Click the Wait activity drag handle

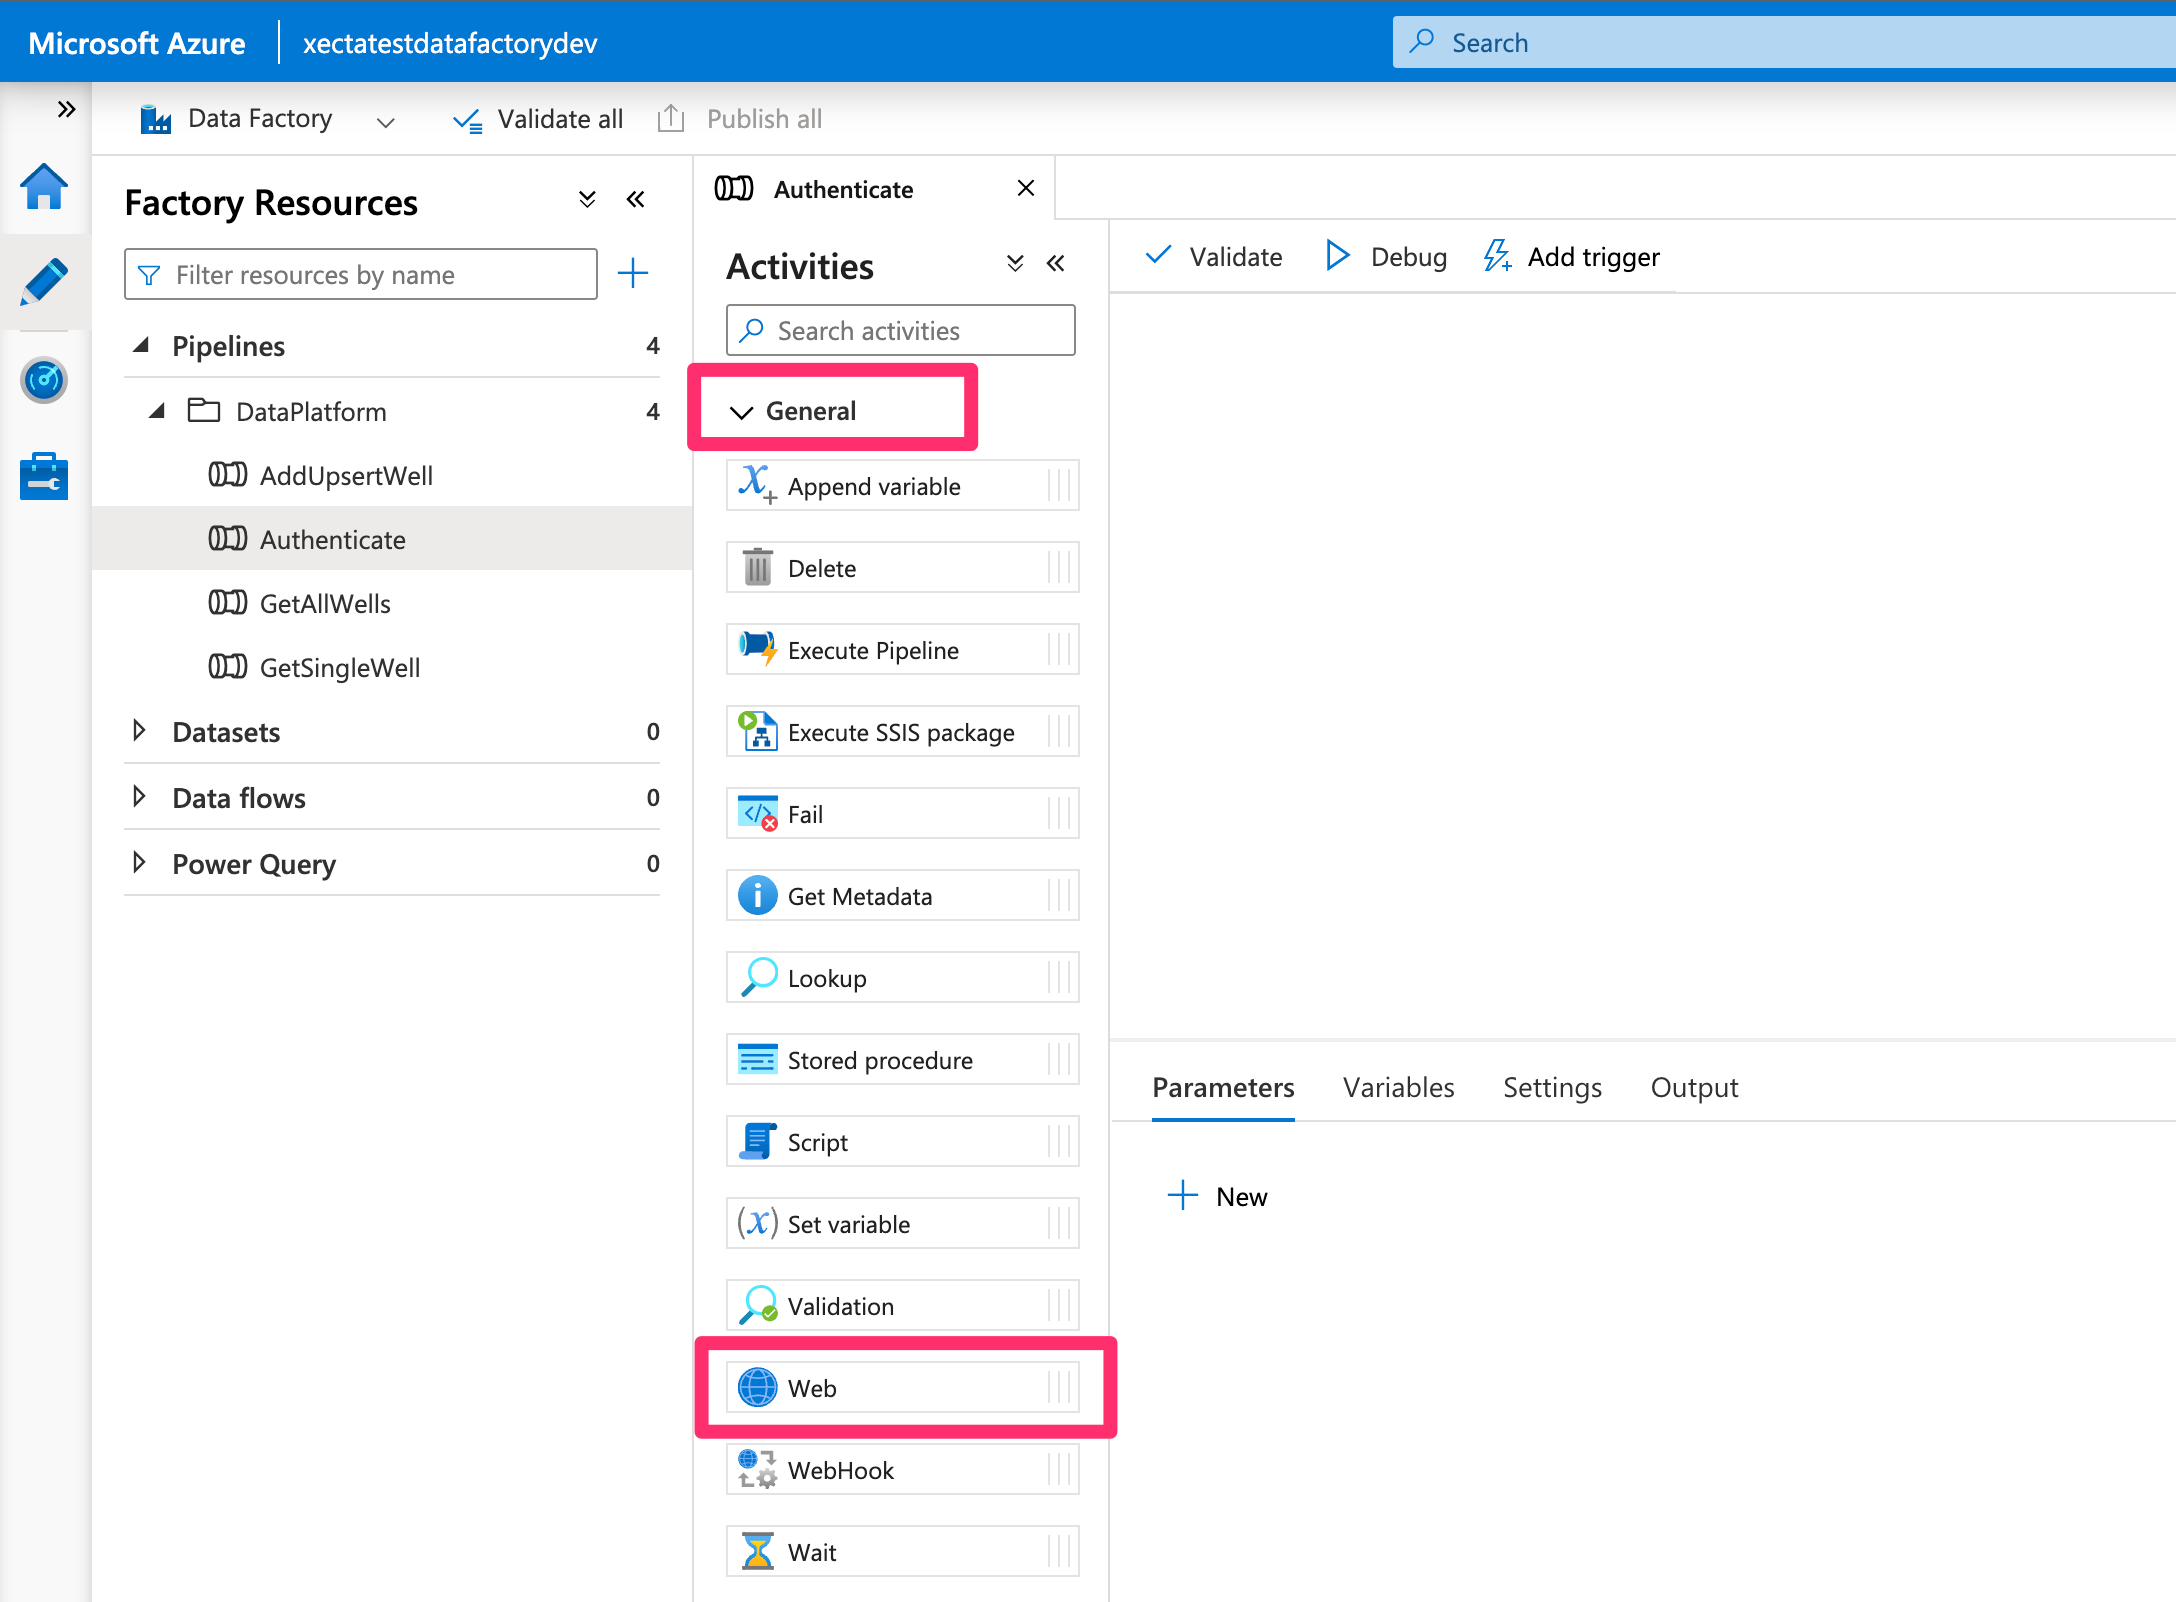1059,1551
